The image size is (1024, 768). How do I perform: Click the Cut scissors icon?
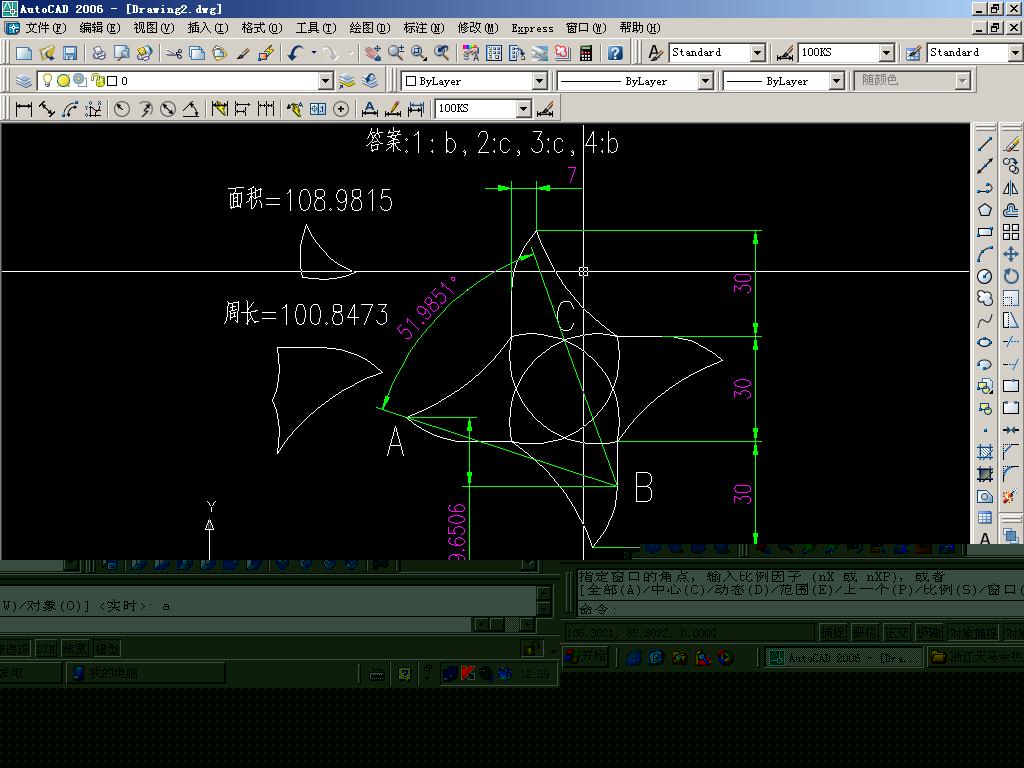click(174, 54)
